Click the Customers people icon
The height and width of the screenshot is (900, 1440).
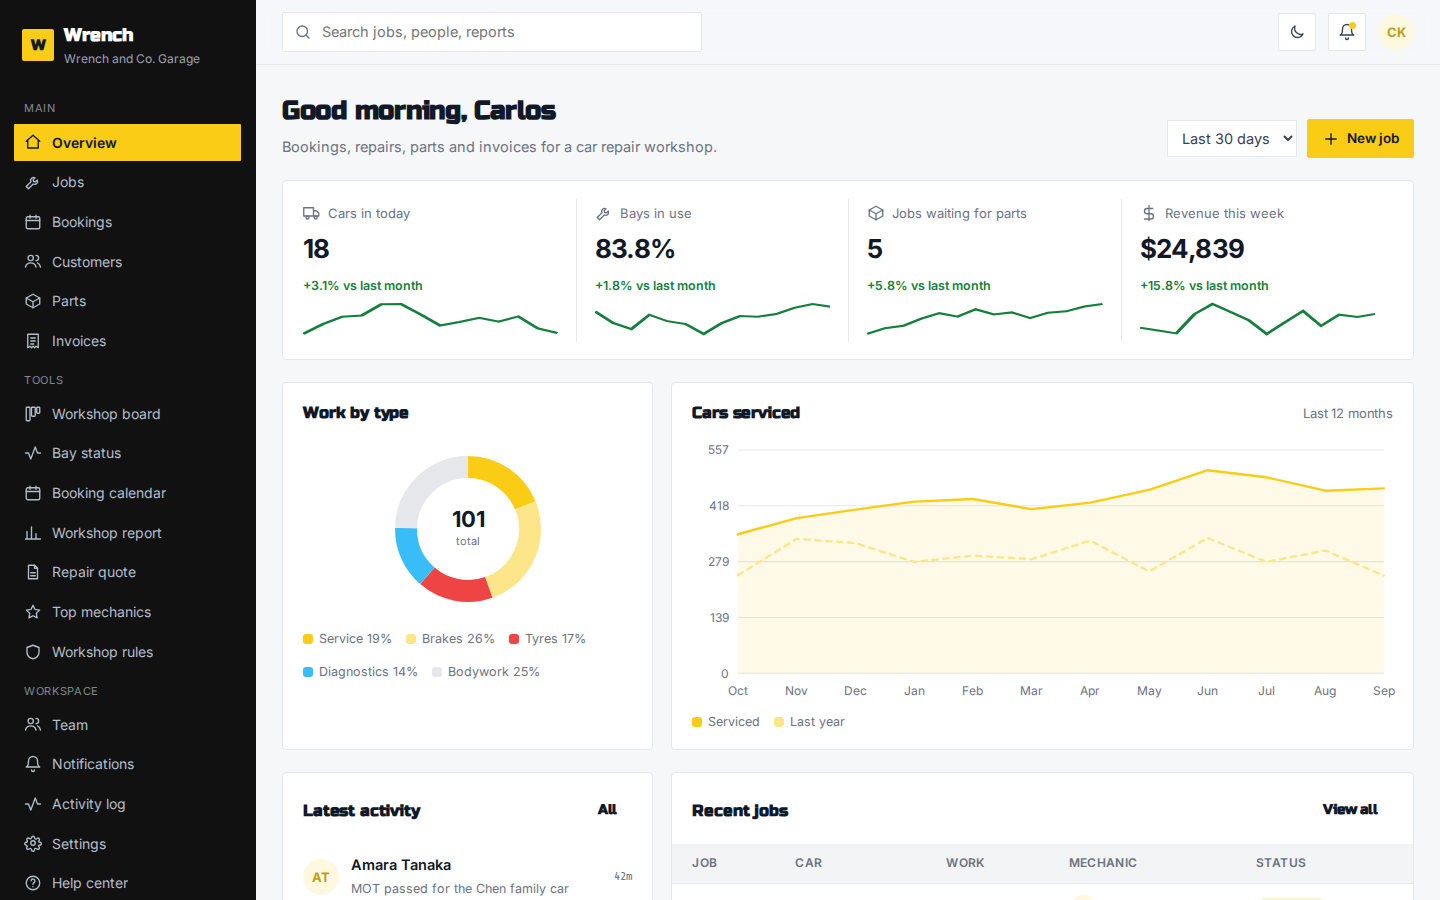(33, 262)
